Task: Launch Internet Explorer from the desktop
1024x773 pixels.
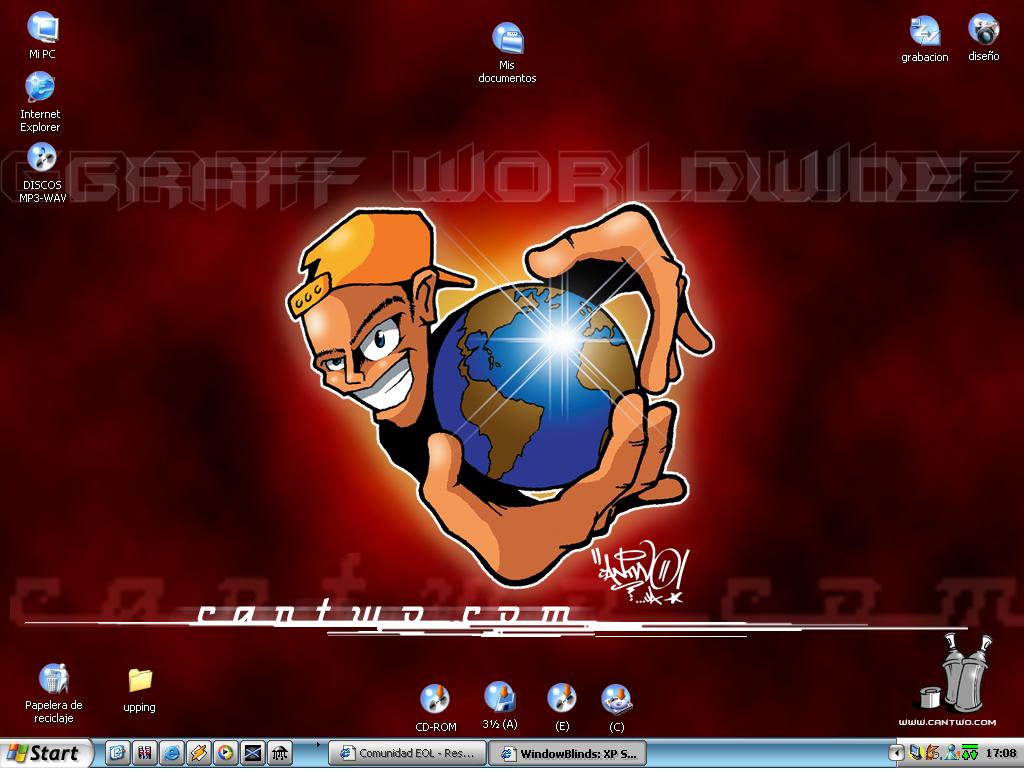Action: 40,89
